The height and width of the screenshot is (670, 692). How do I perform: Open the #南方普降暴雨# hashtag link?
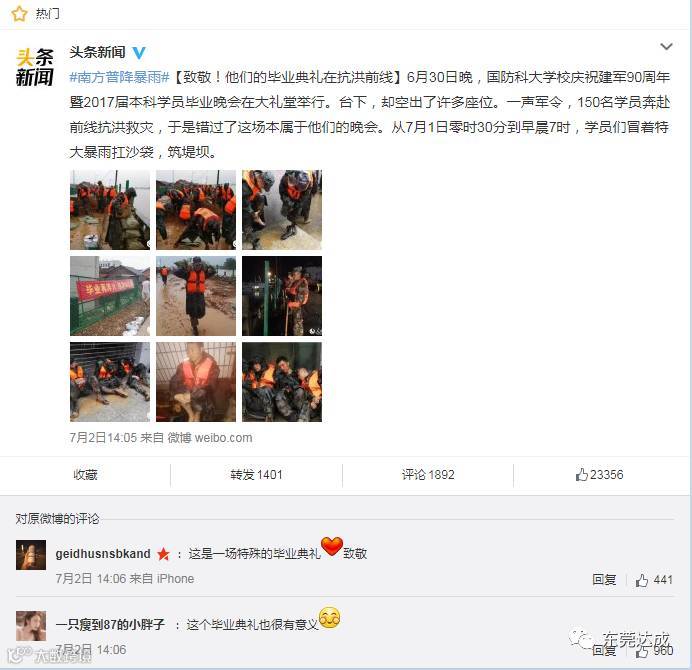(119, 77)
